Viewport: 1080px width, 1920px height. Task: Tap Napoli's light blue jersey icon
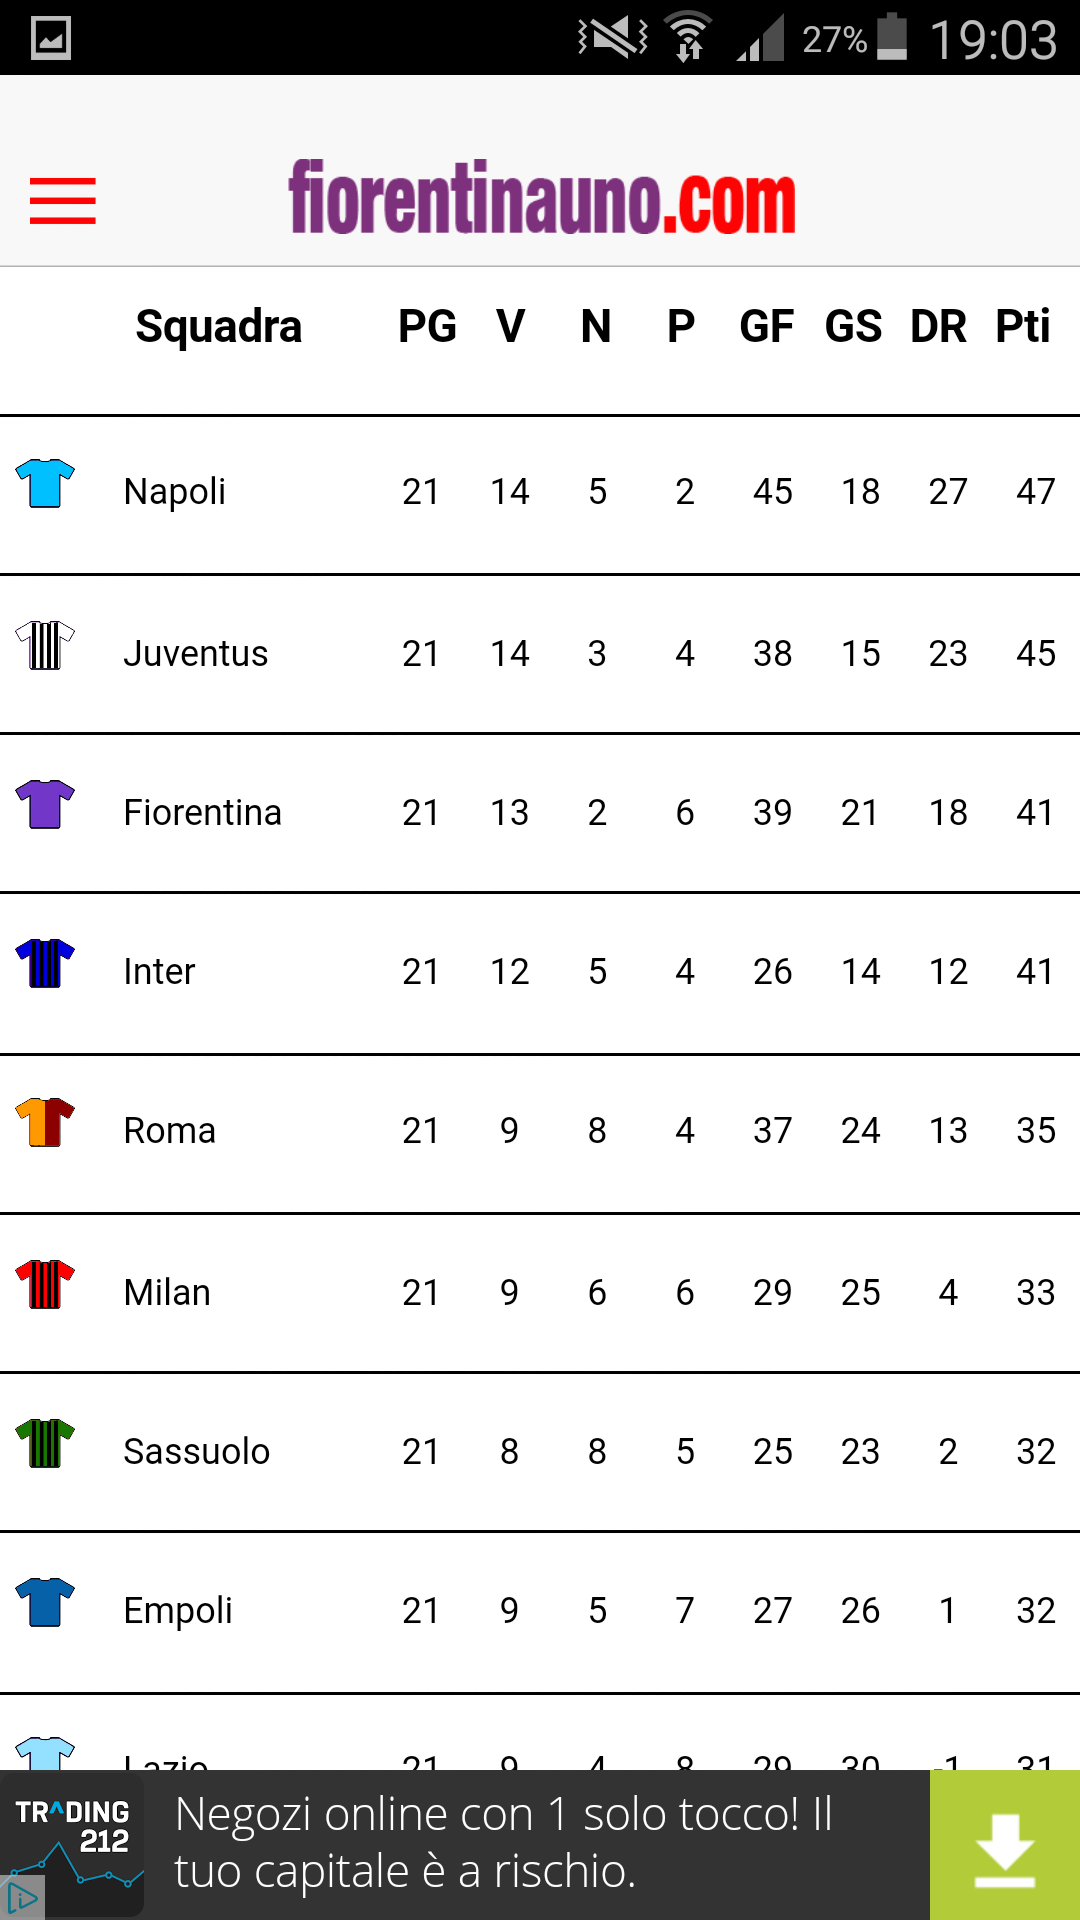[45, 483]
